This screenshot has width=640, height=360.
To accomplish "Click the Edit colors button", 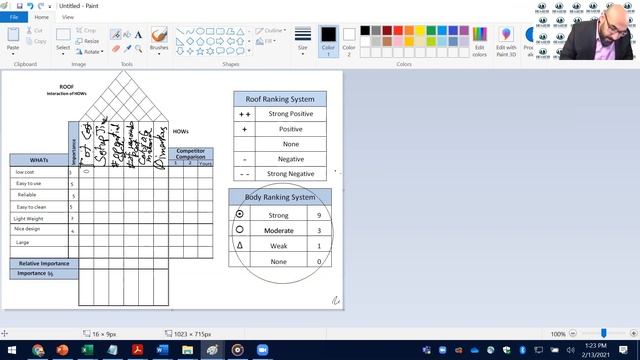I will coord(480,42).
